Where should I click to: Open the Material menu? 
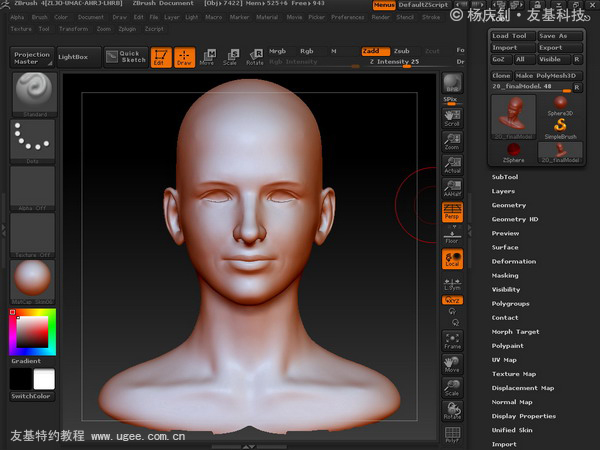point(267,17)
